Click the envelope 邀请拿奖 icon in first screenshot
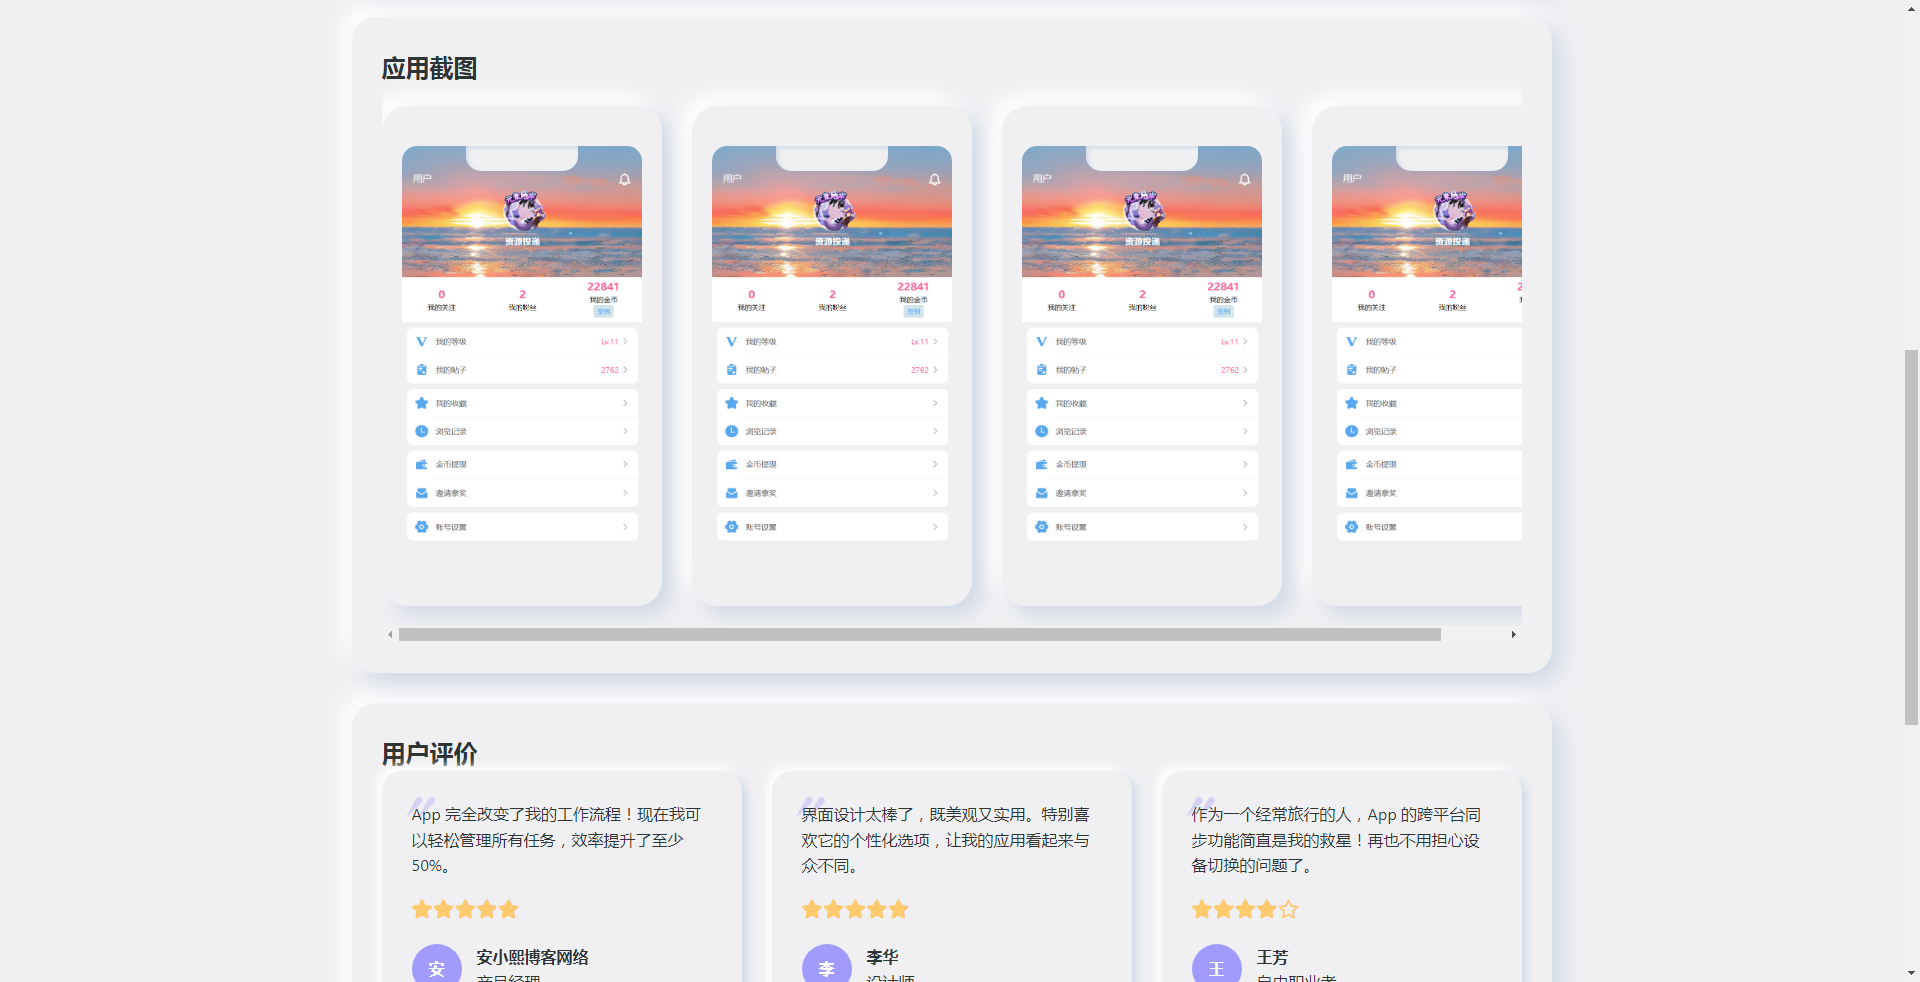The image size is (1920, 982). tap(422, 493)
